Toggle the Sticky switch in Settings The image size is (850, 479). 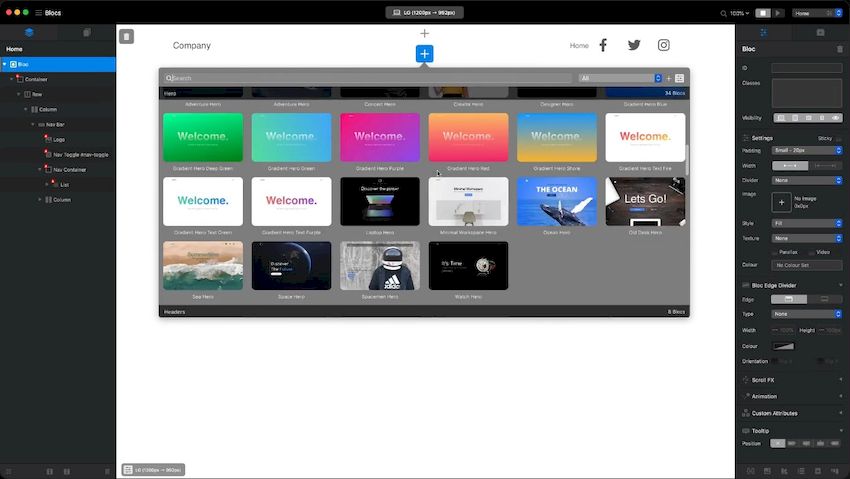pos(839,138)
